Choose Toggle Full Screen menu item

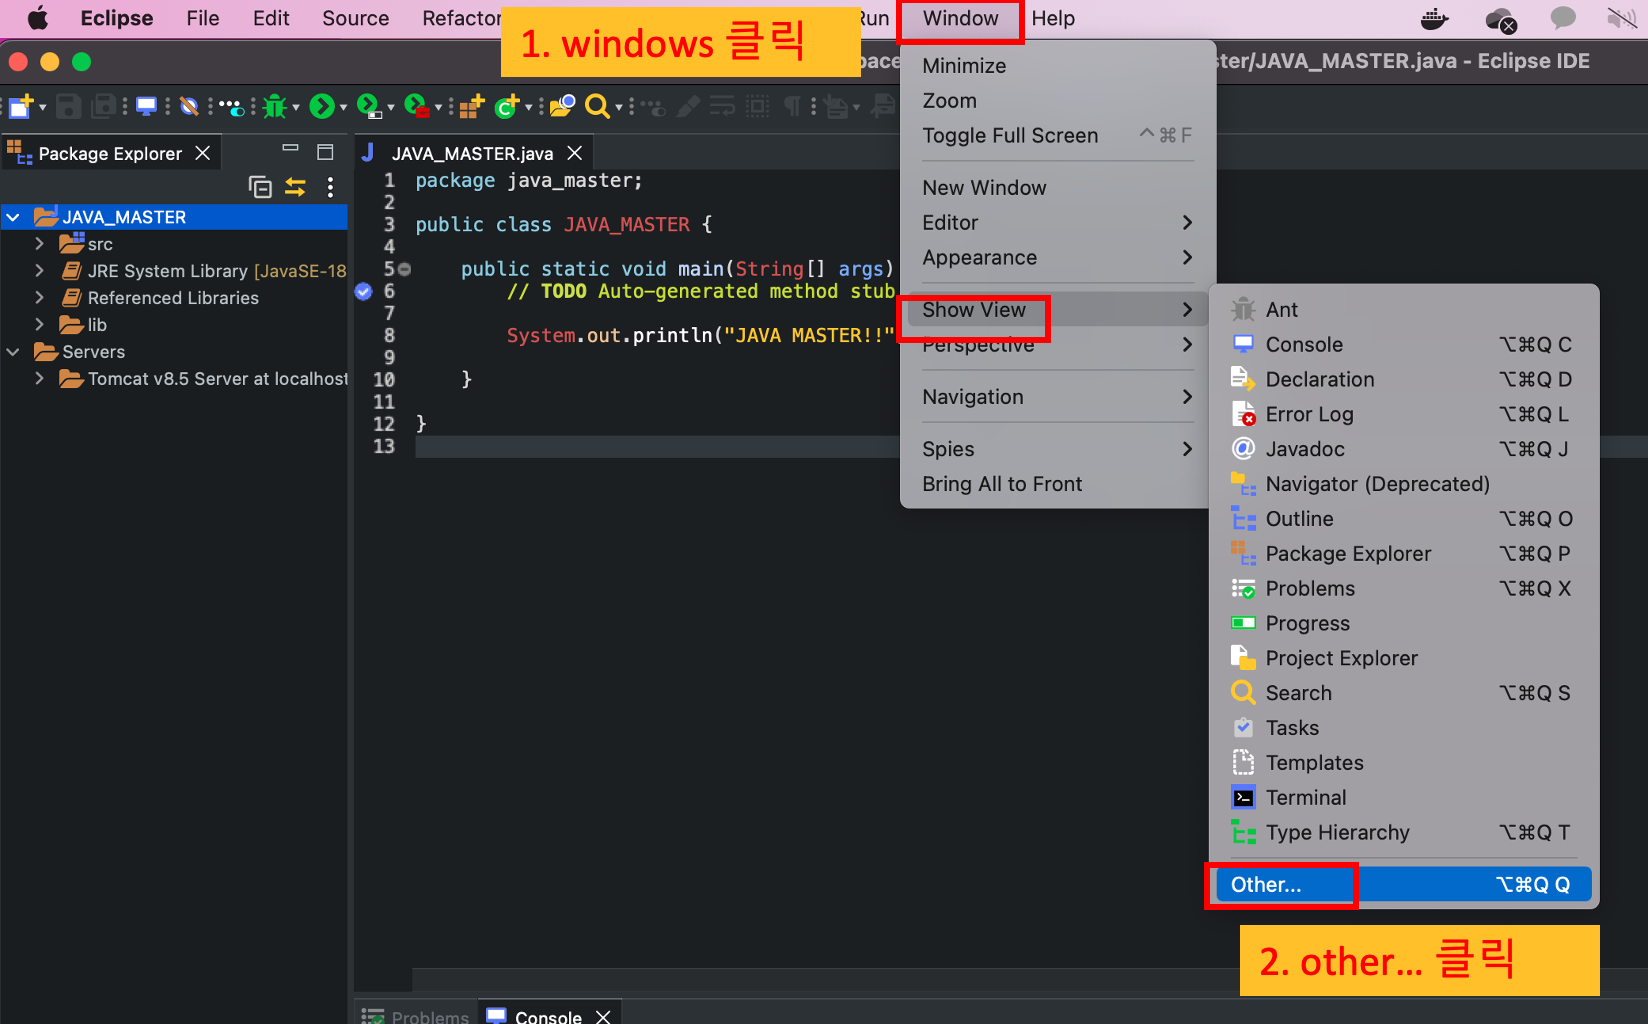pos(1058,135)
